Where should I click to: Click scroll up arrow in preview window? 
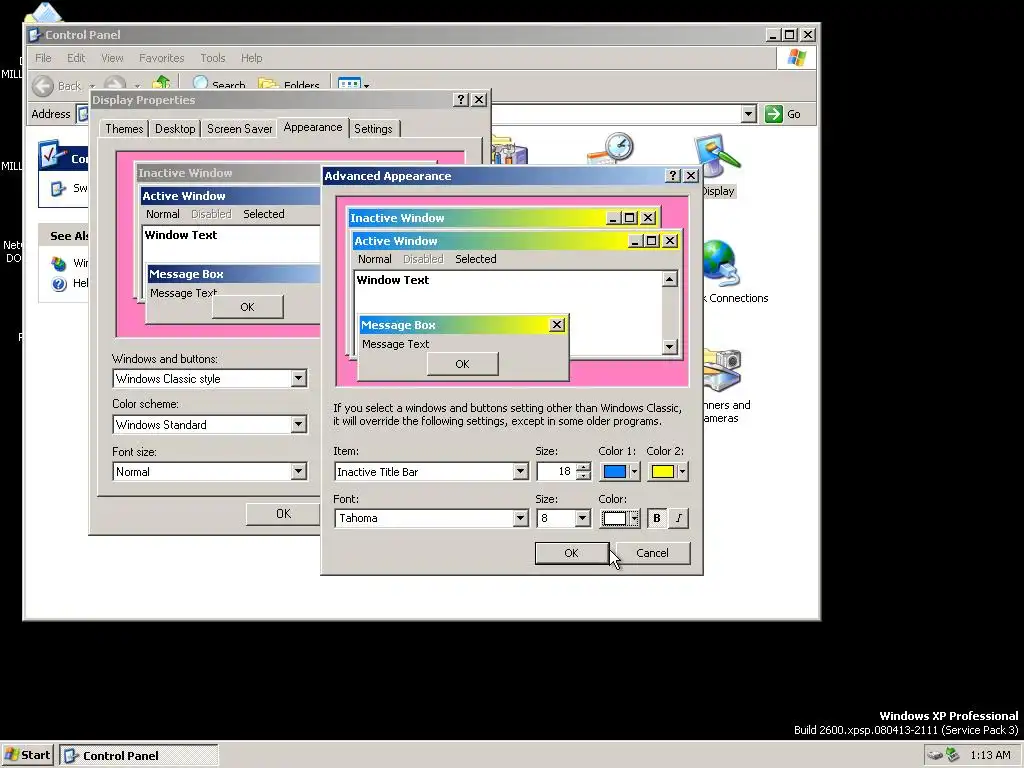(669, 280)
